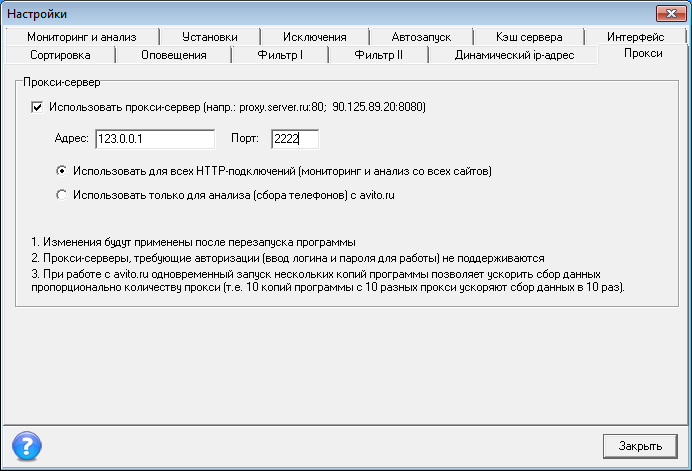Switch to the 'Мониторинг и анализ' tab
Viewport: 692px width, 471px height.
click(x=82, y=37)
